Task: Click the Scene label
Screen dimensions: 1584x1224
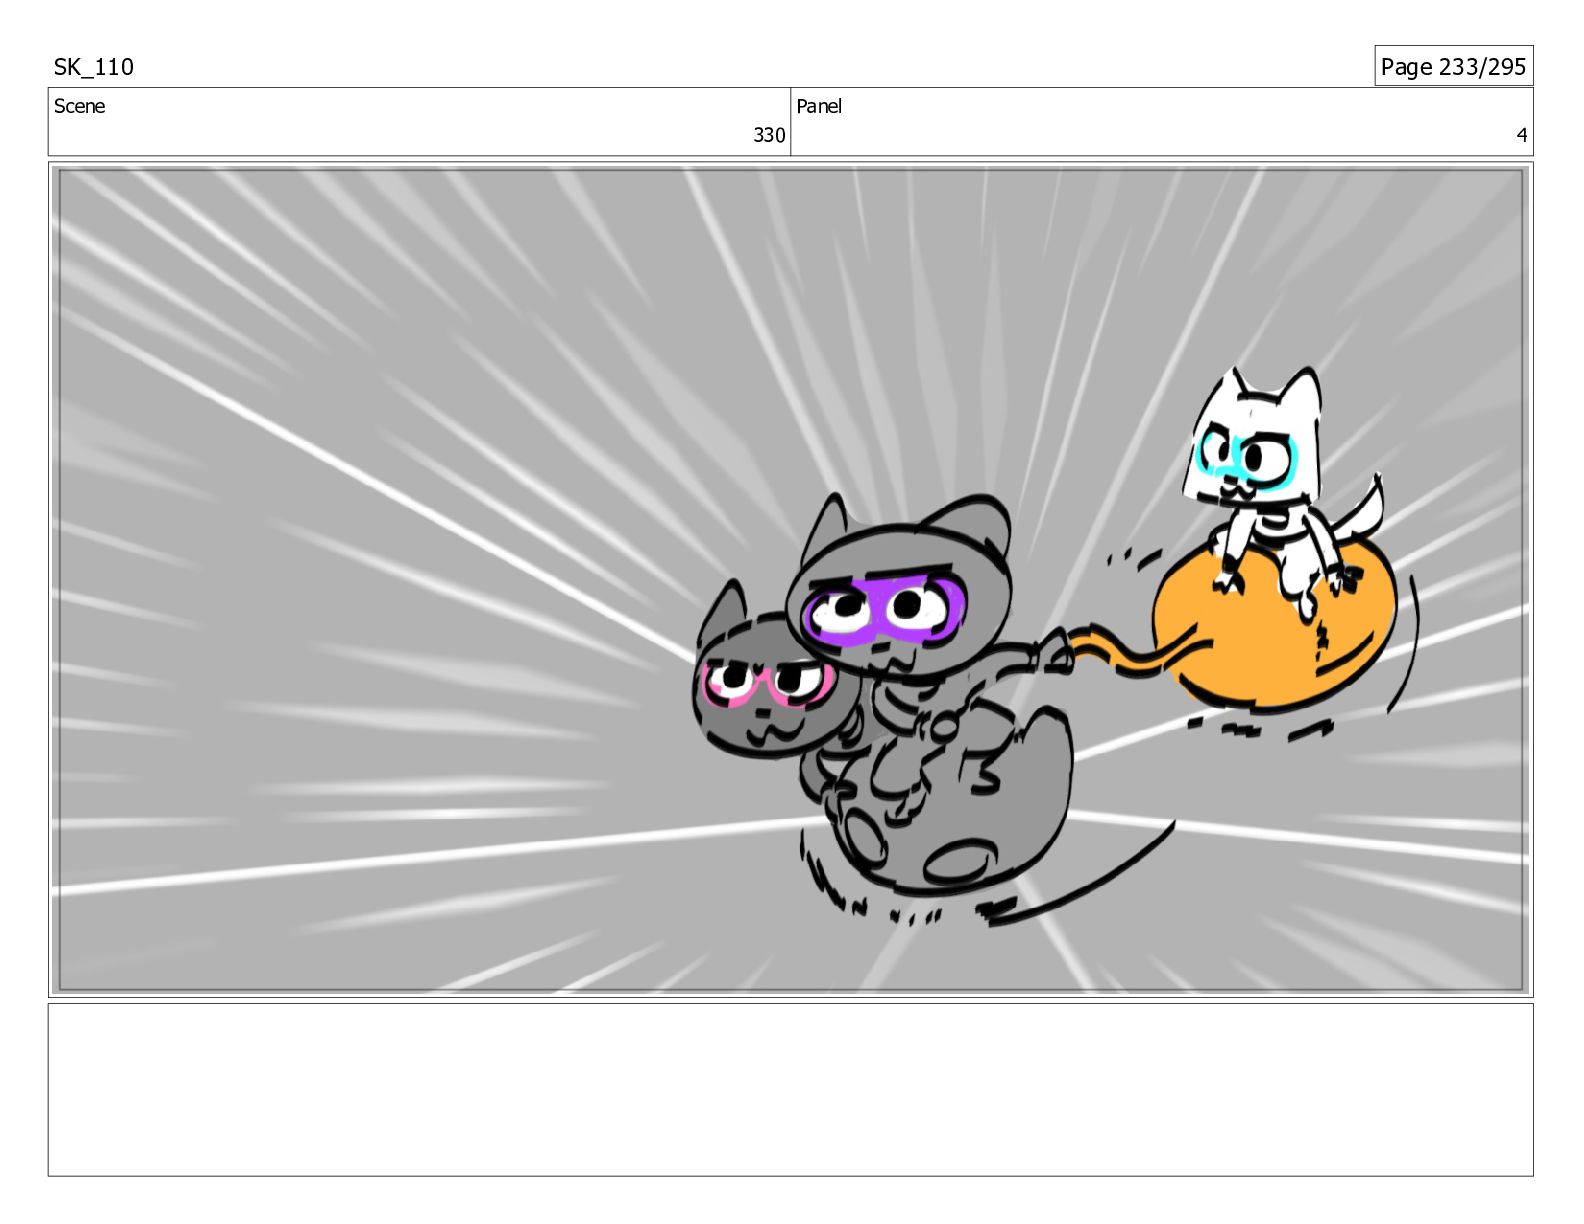Action: 79,106
